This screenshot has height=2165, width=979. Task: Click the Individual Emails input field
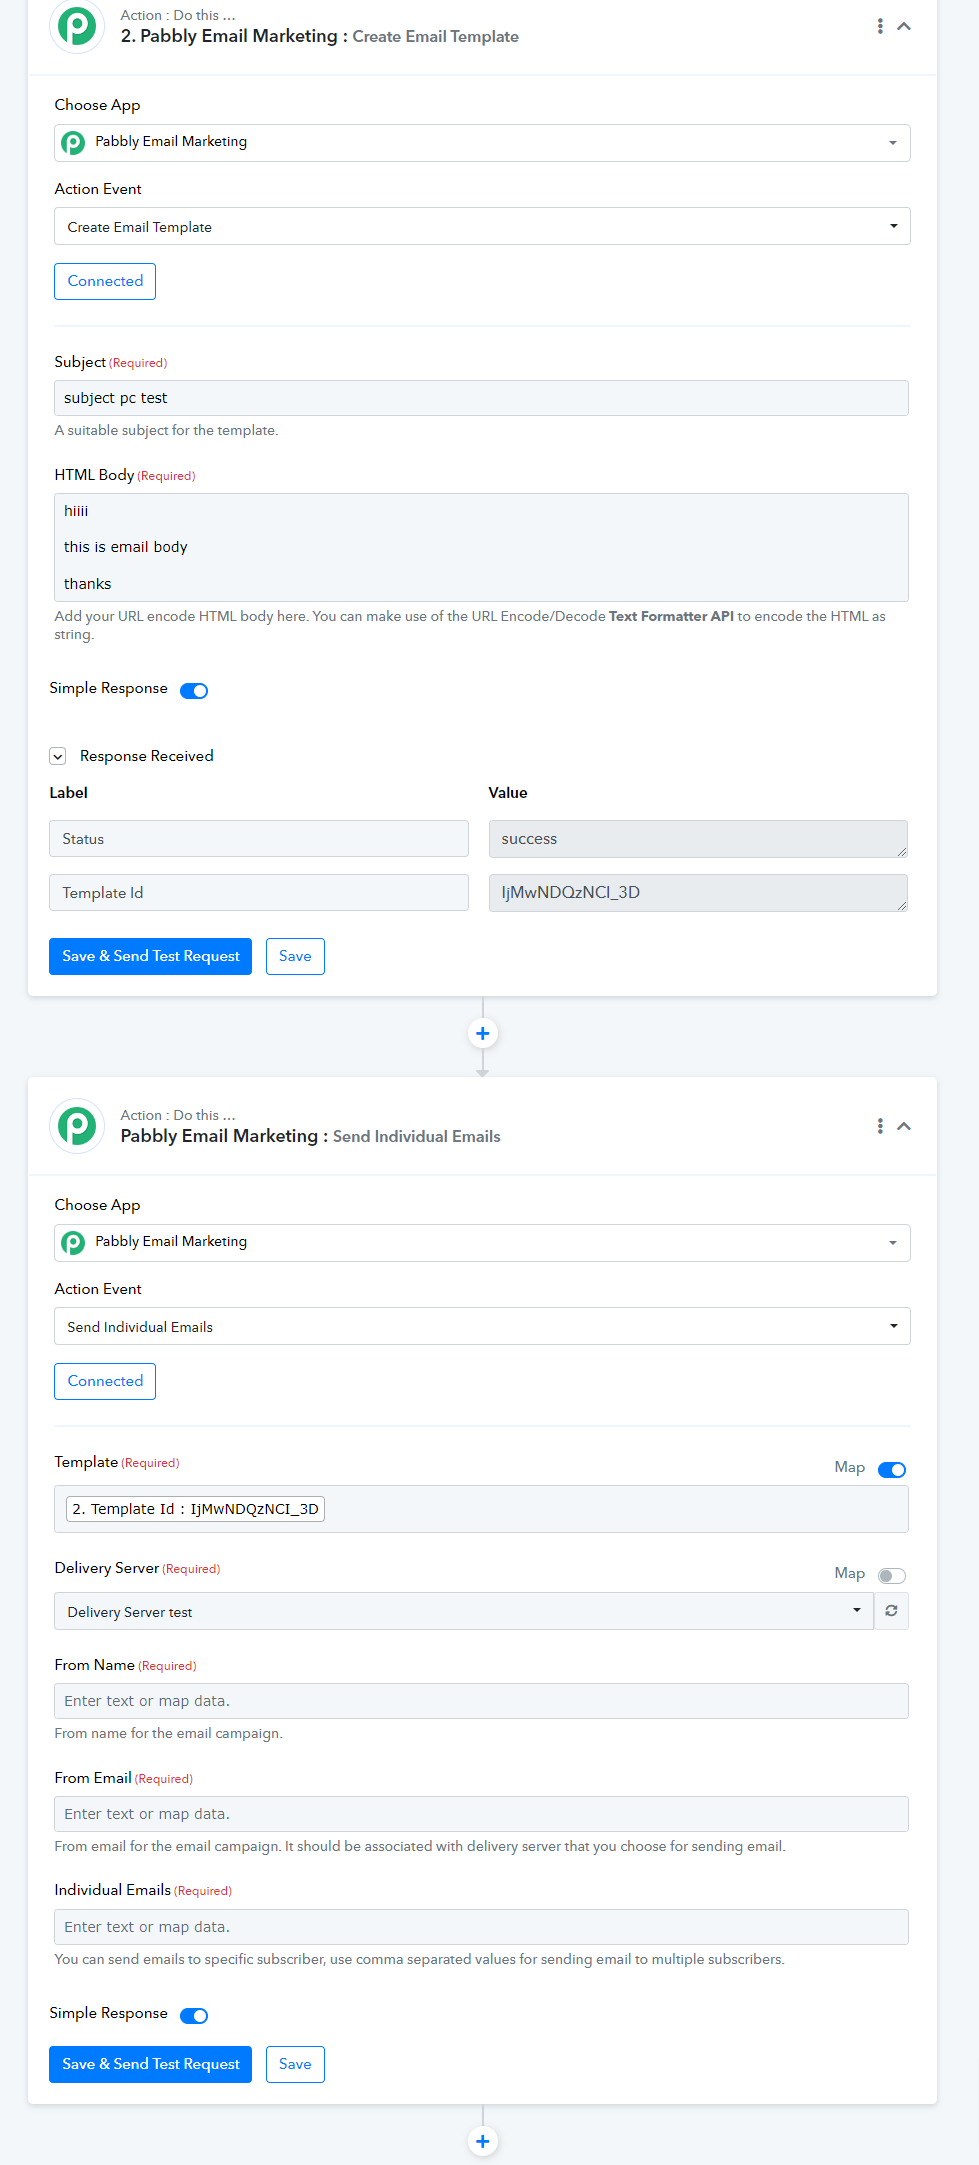[481, 1927]
